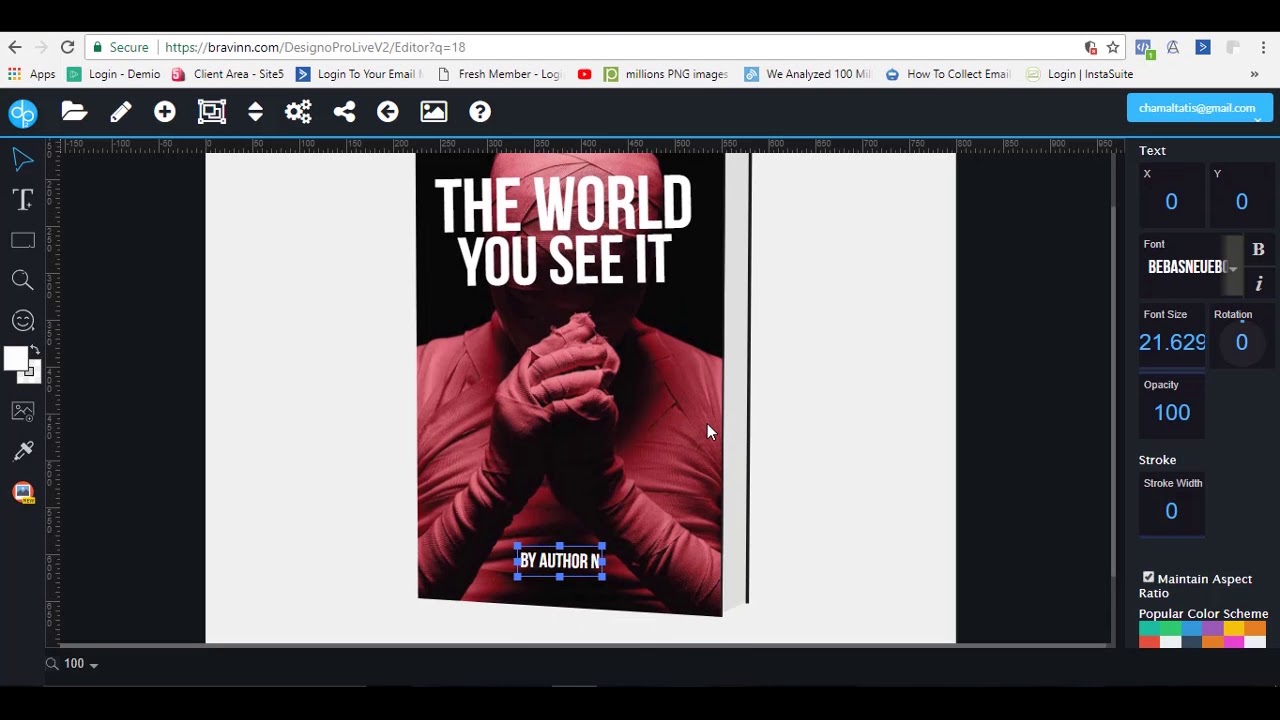Select the eyedropper color picker tool
1280x720 pixels.
23,452
